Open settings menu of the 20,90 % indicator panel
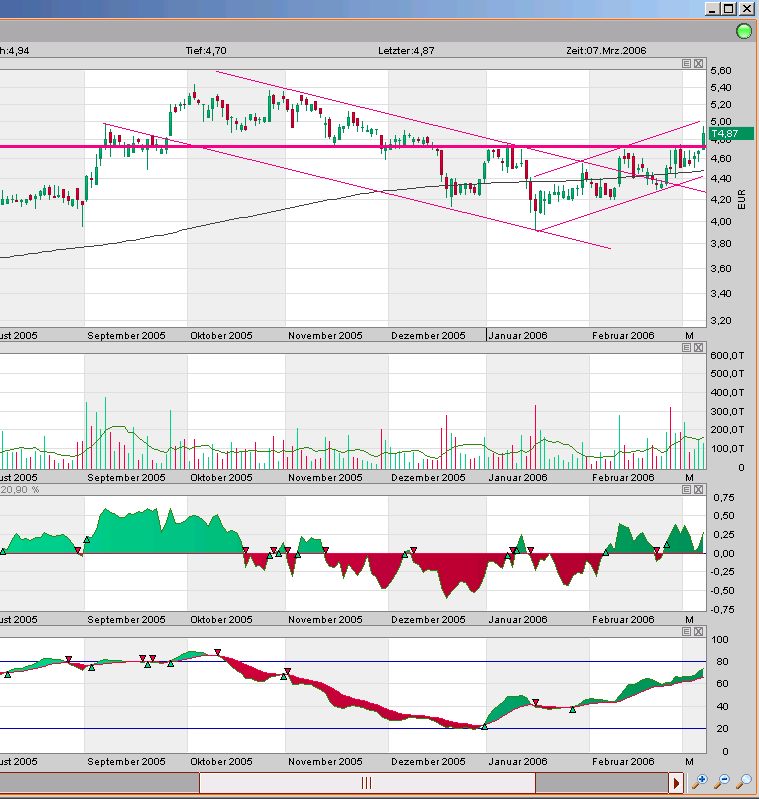 tap(687, 489)
